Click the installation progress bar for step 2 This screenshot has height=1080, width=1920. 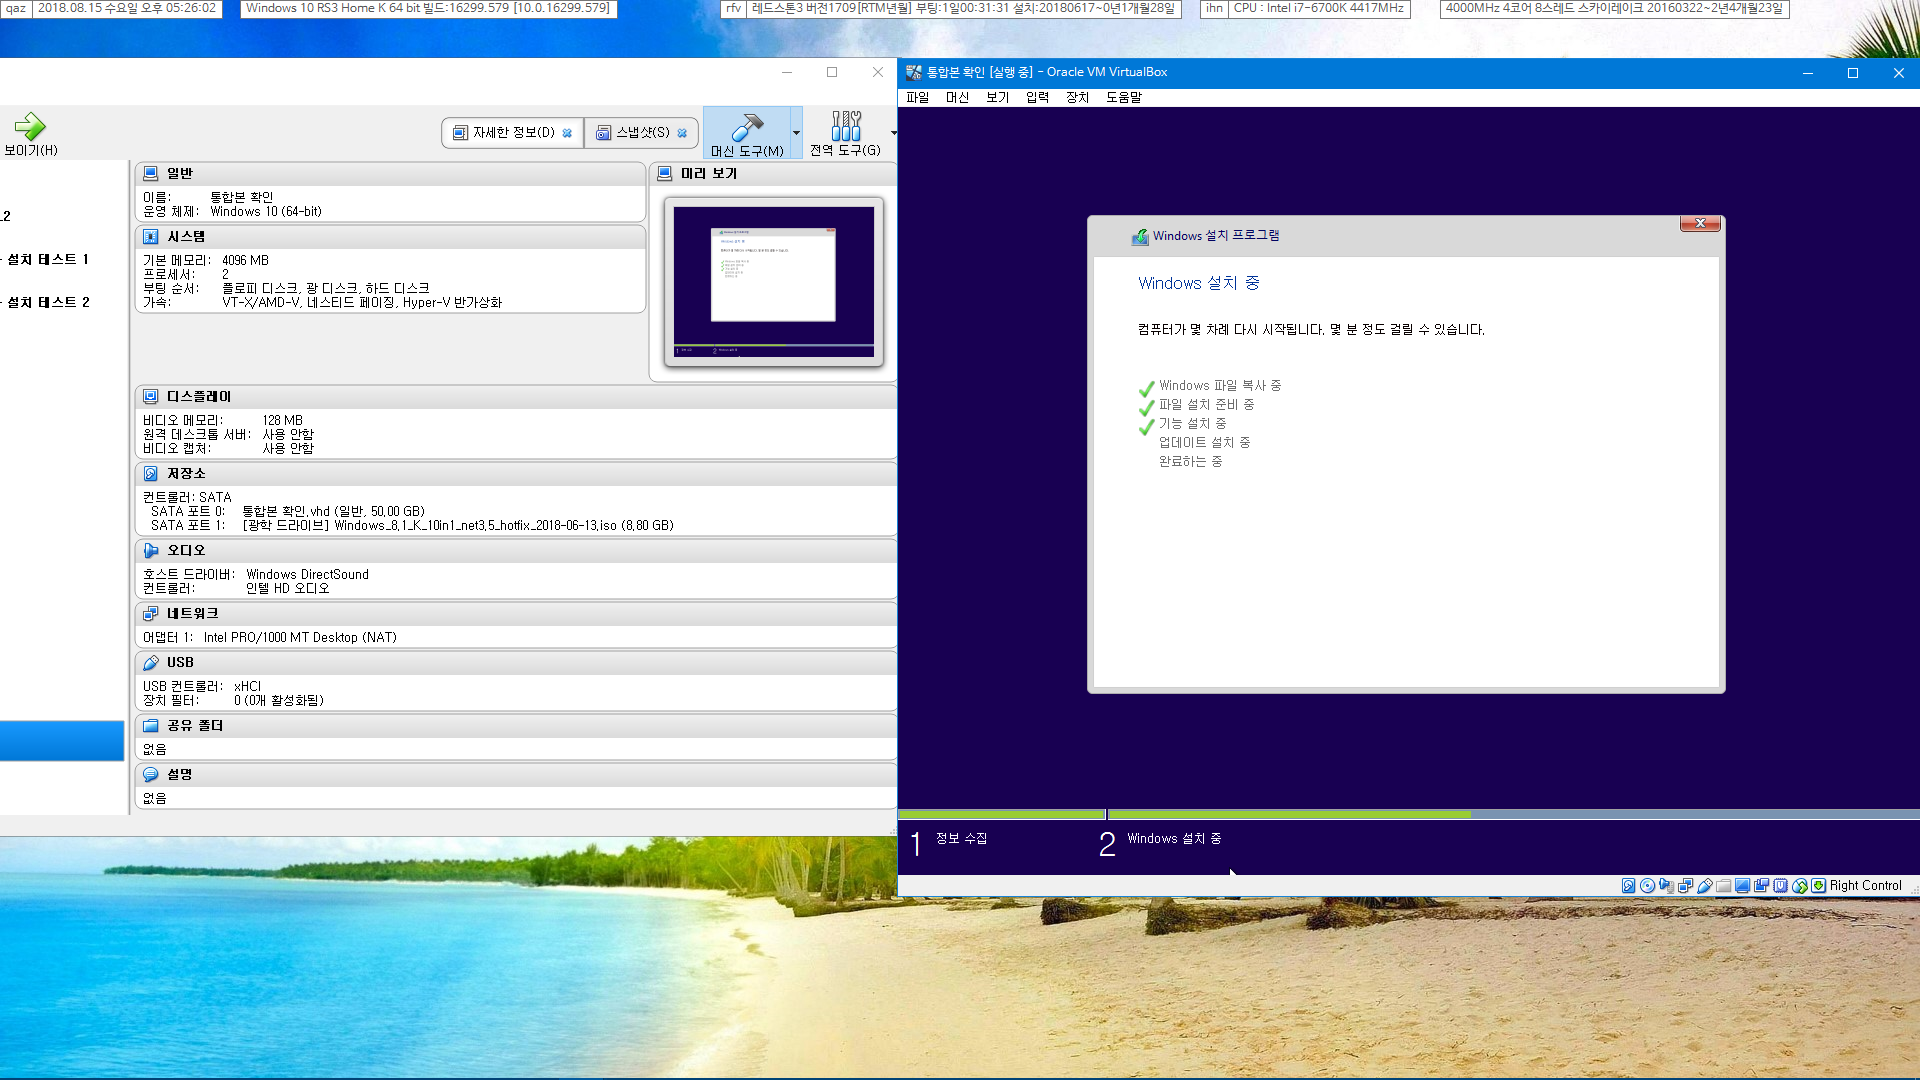pos(1513,815)
